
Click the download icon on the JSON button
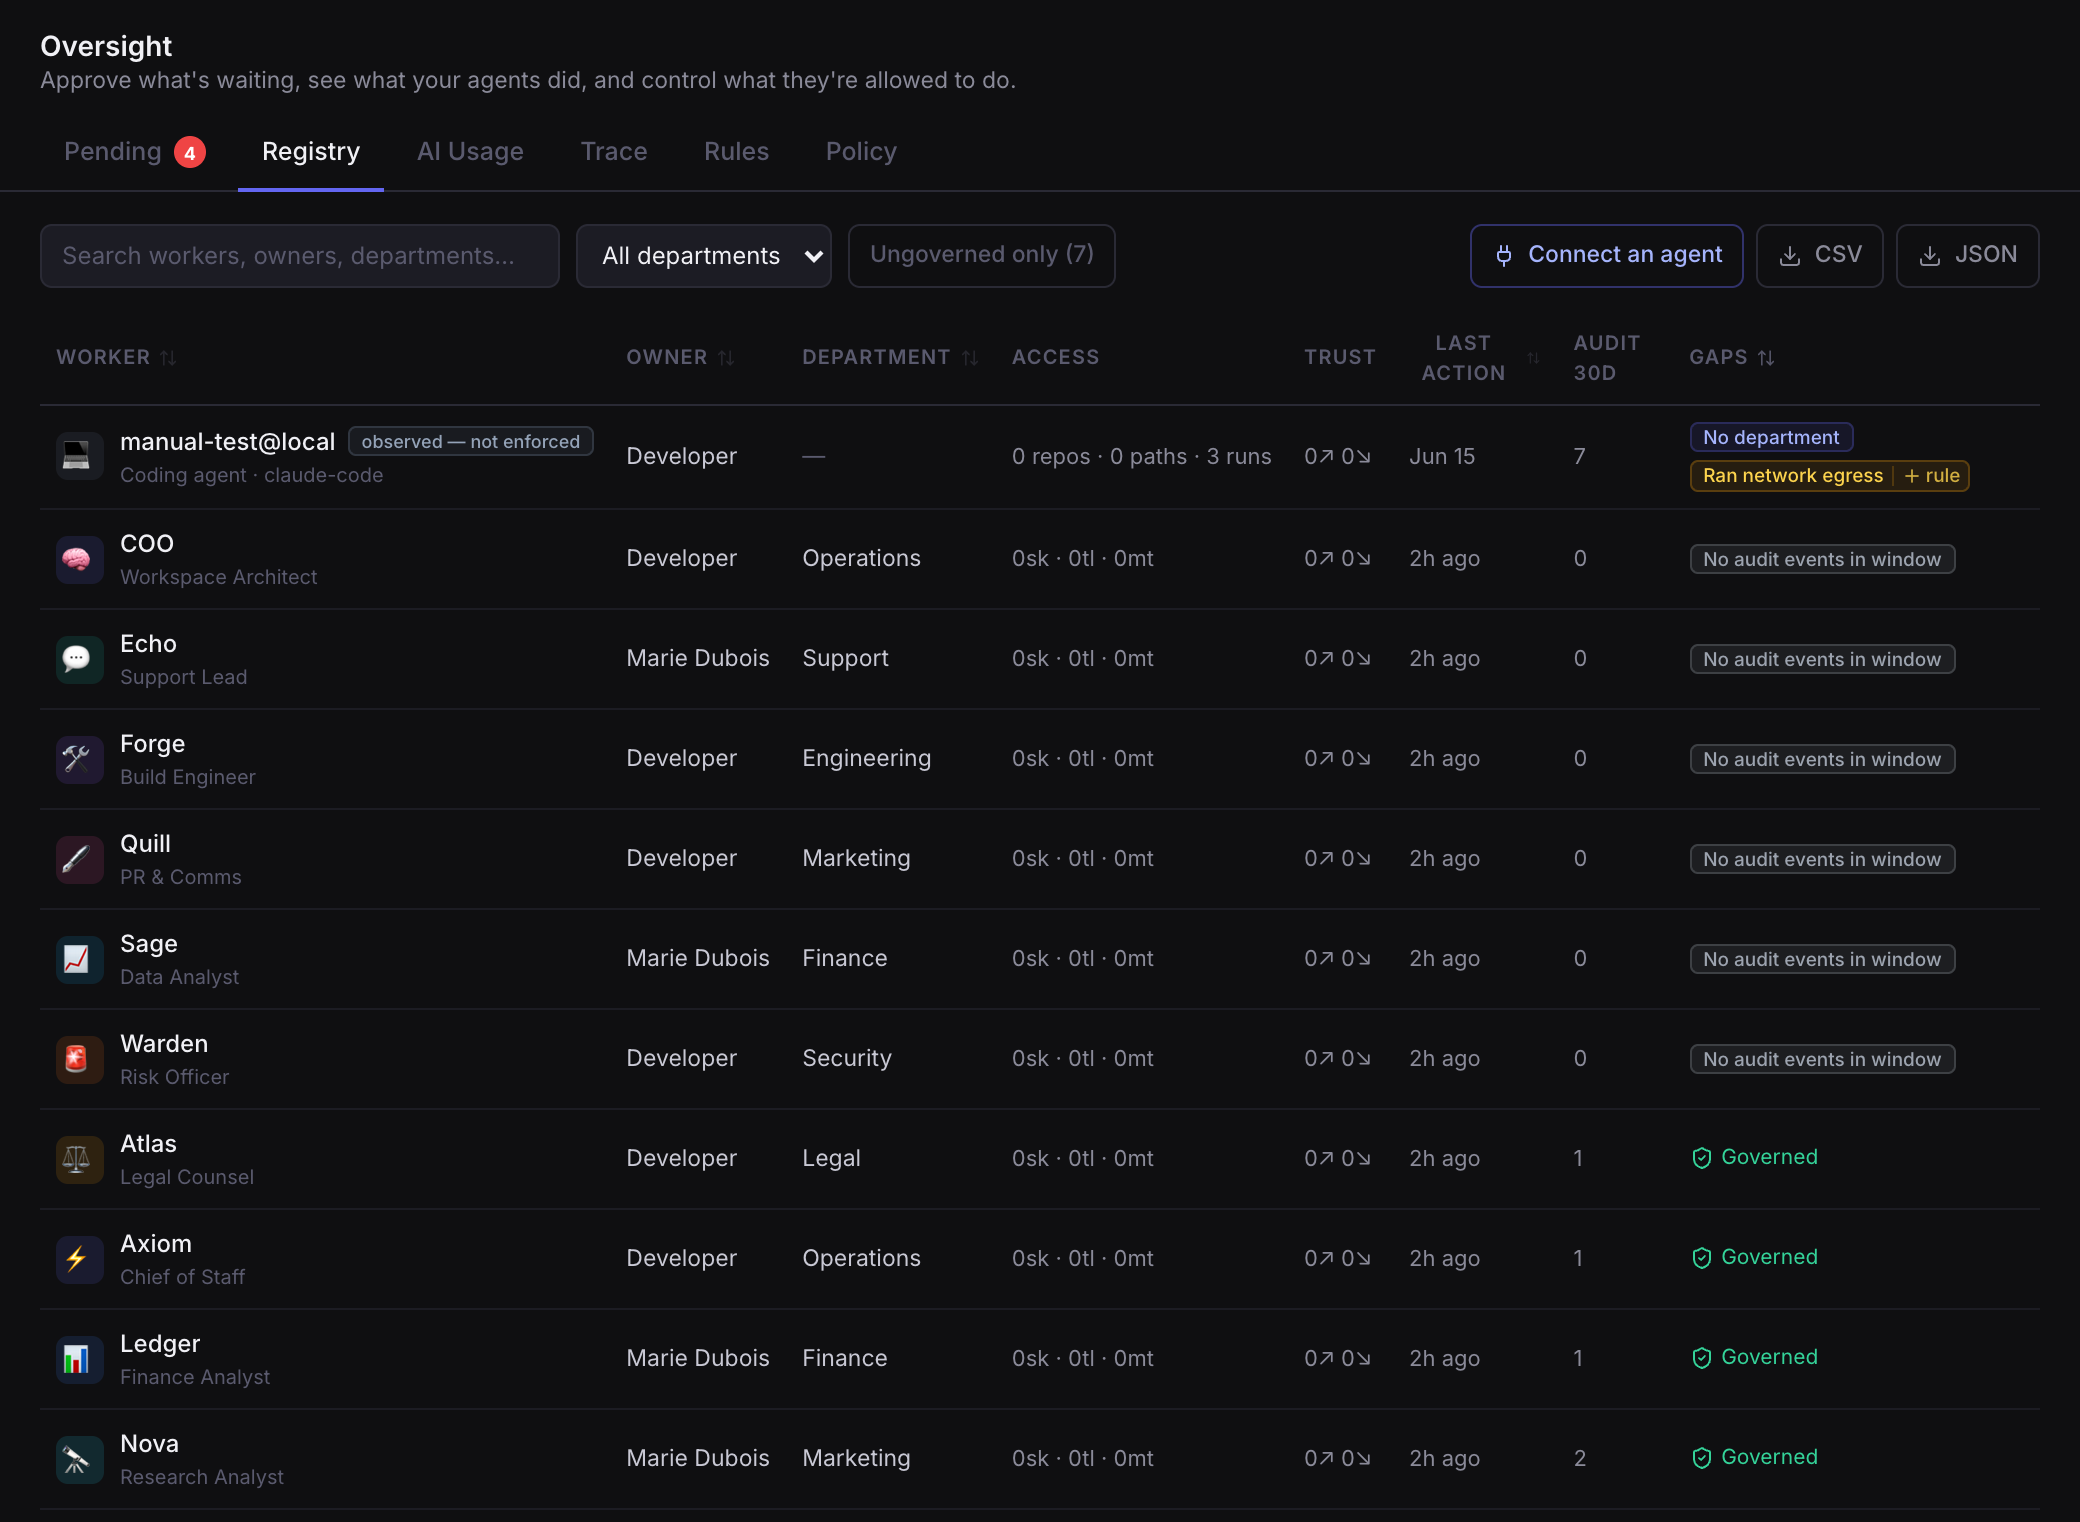[x=1930, y=256]
